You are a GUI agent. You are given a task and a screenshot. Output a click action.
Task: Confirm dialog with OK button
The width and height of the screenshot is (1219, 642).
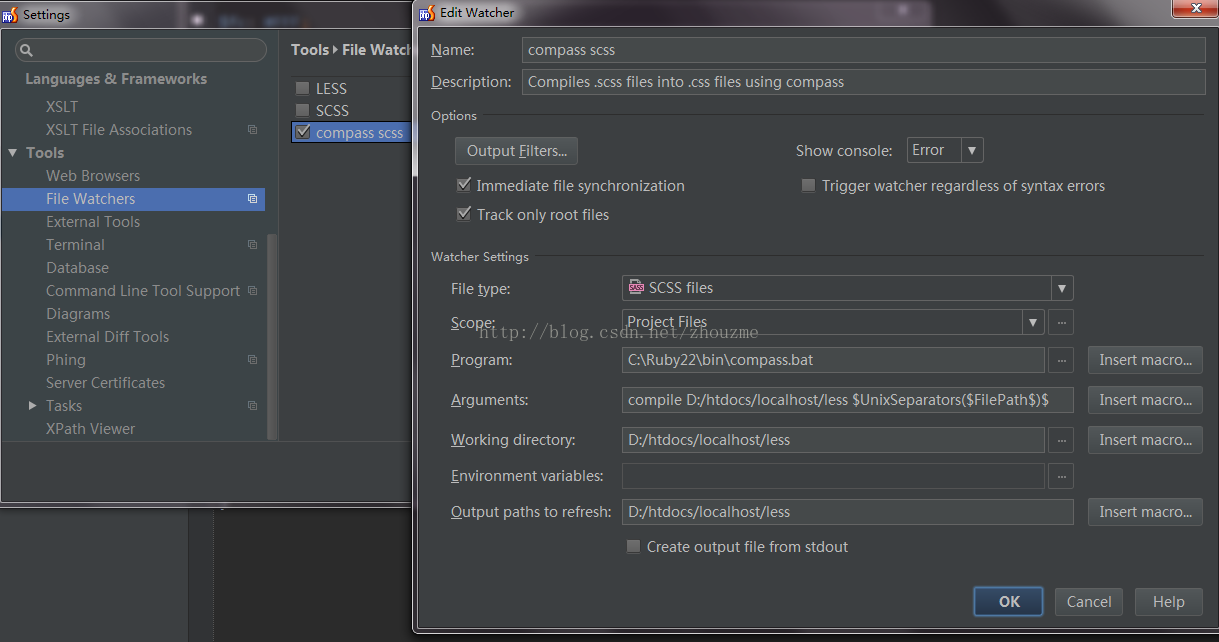[x=1009, y=602]
